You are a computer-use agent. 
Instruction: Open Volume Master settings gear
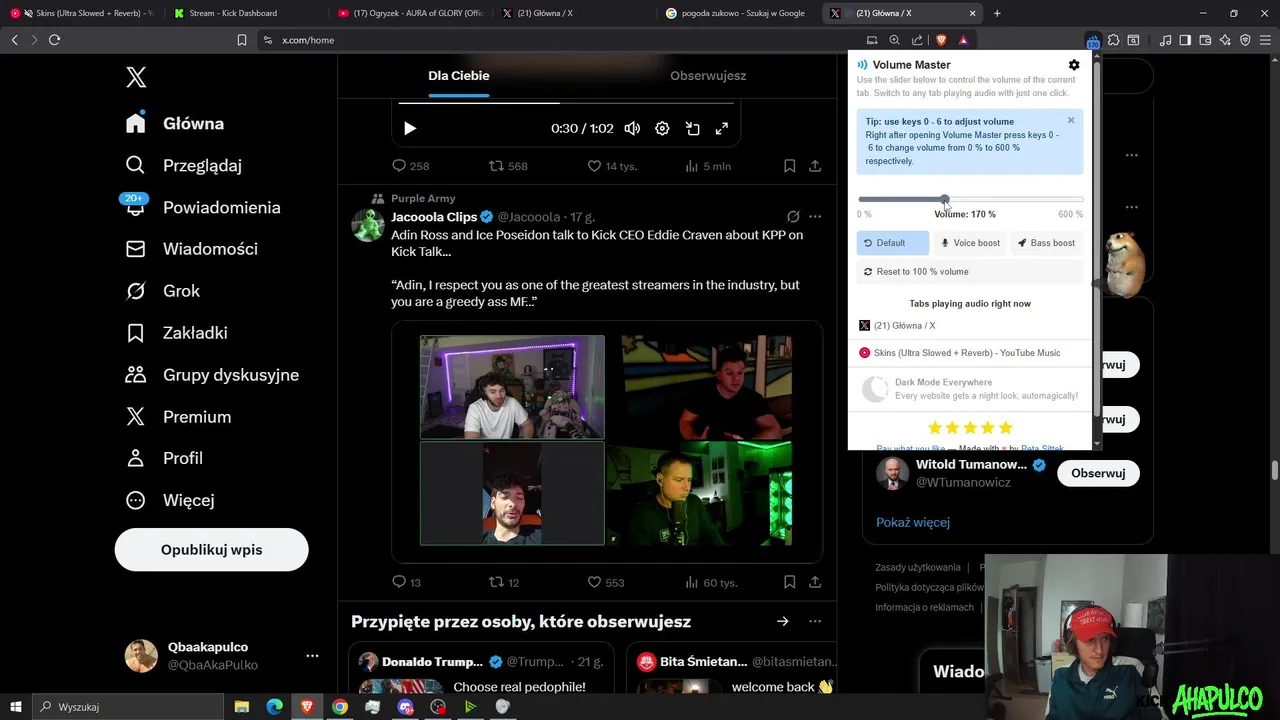pos(1074,65)
